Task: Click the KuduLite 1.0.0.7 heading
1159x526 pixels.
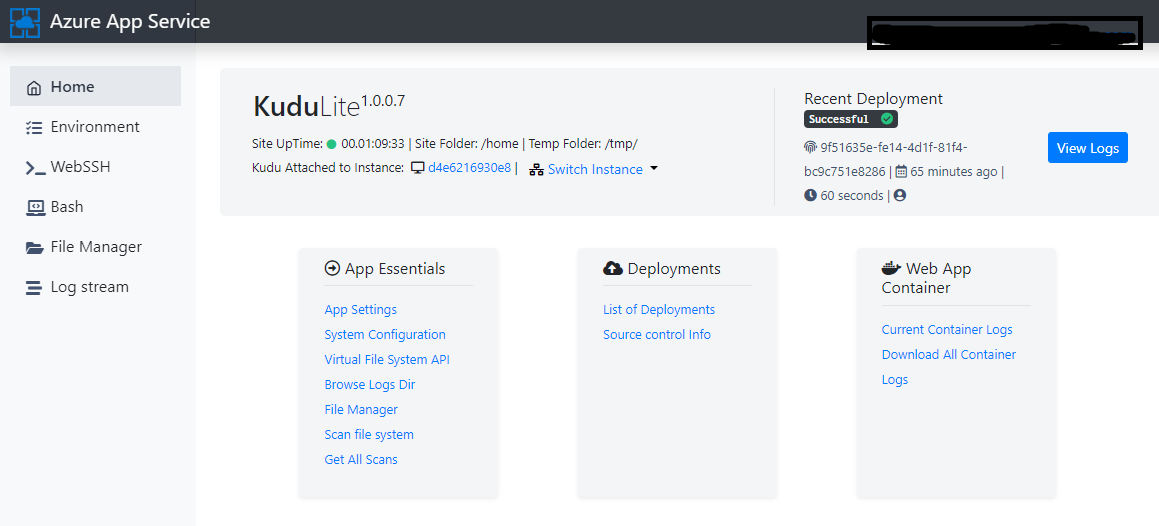Action: 329,106
